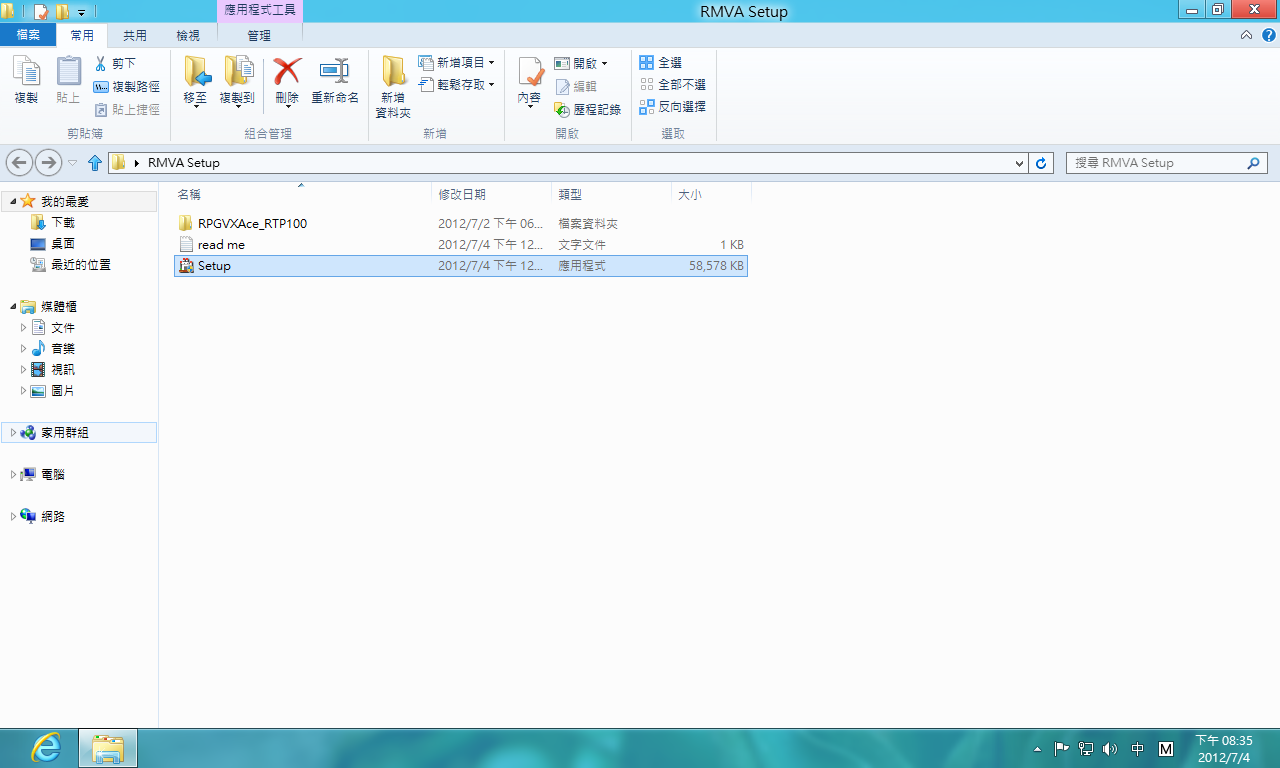The image size is (1280, 768).
Task: Click the Help question mark icon
Action: point(1268,35)
